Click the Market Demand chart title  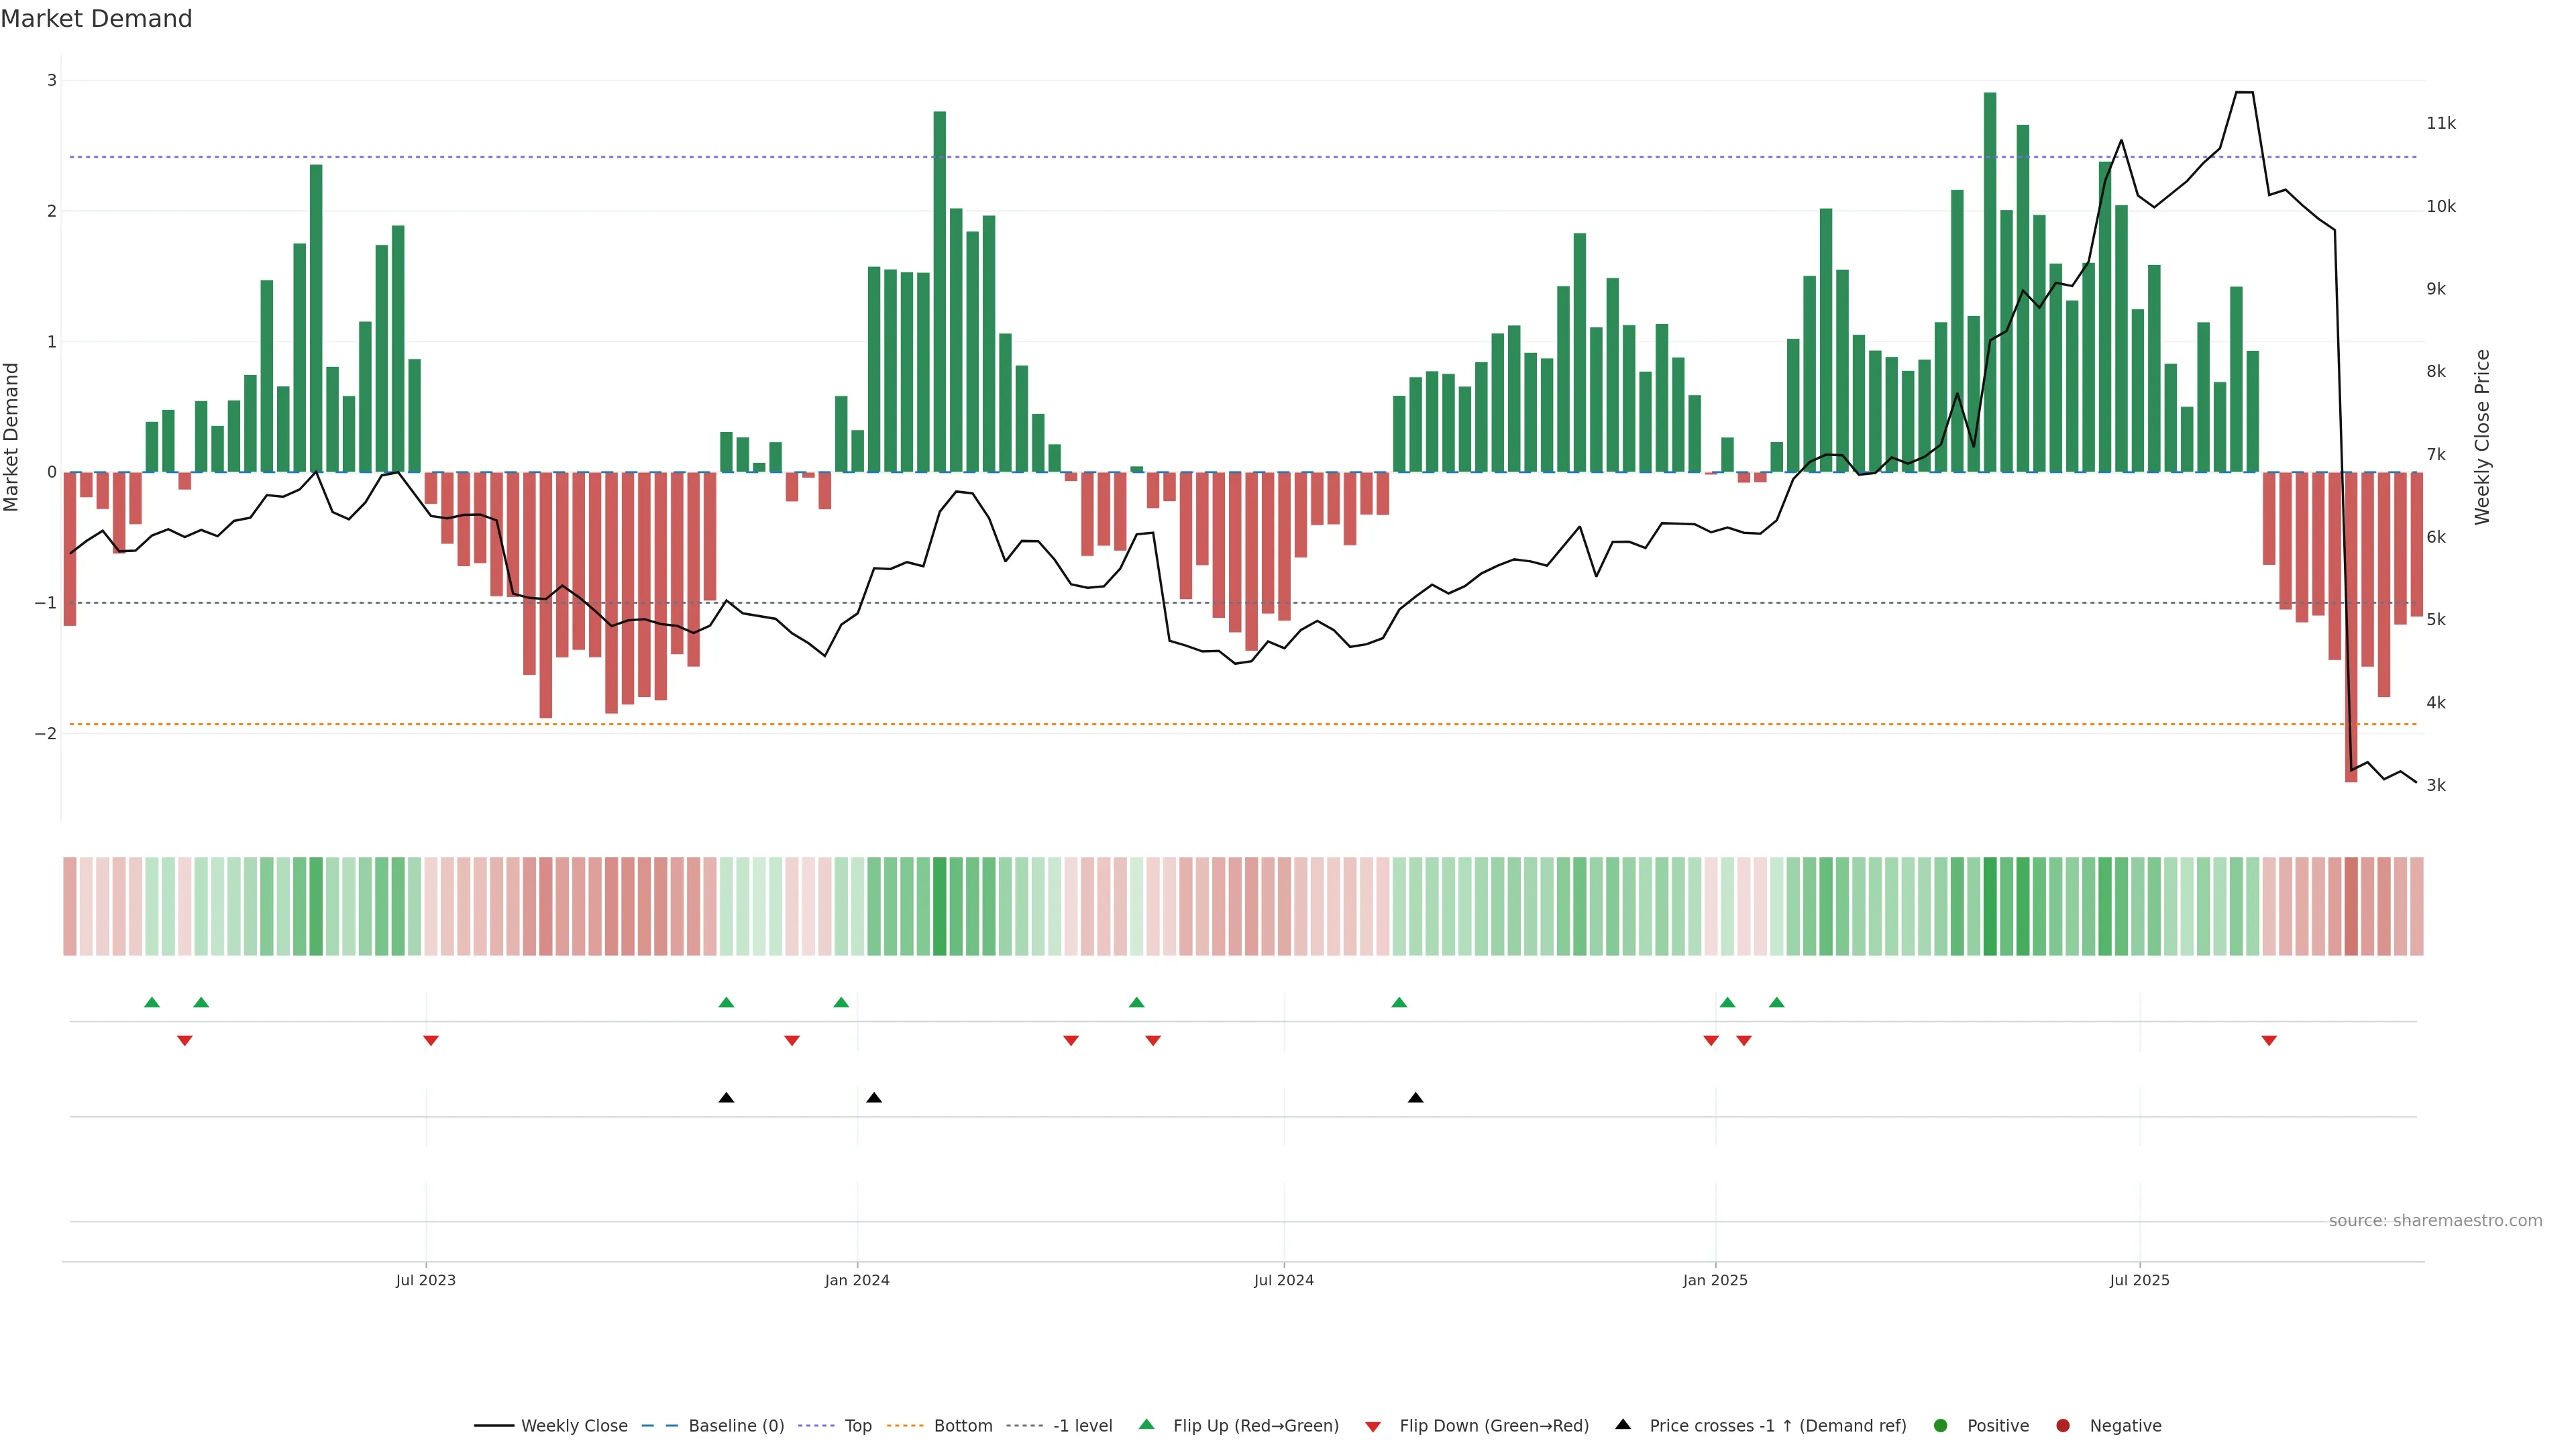96,19
